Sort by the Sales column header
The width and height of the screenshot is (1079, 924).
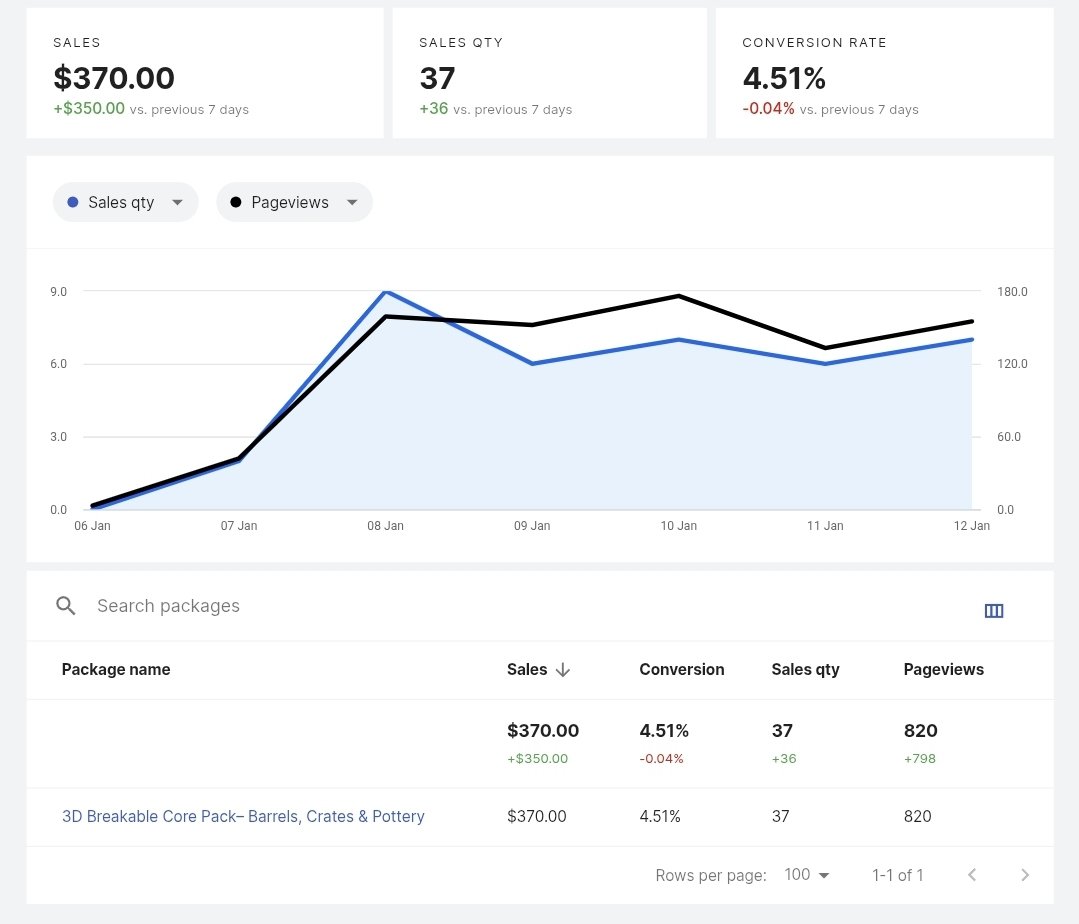(527, 669)
